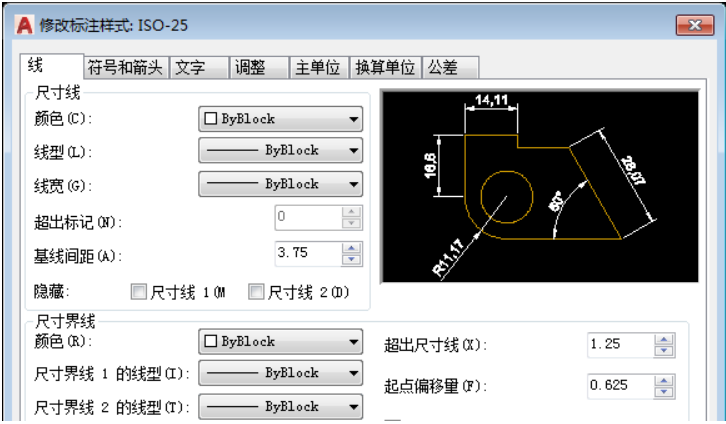Open the 换算单位 tab
This screenshot has height=424, width=726.
pos(386,67)
